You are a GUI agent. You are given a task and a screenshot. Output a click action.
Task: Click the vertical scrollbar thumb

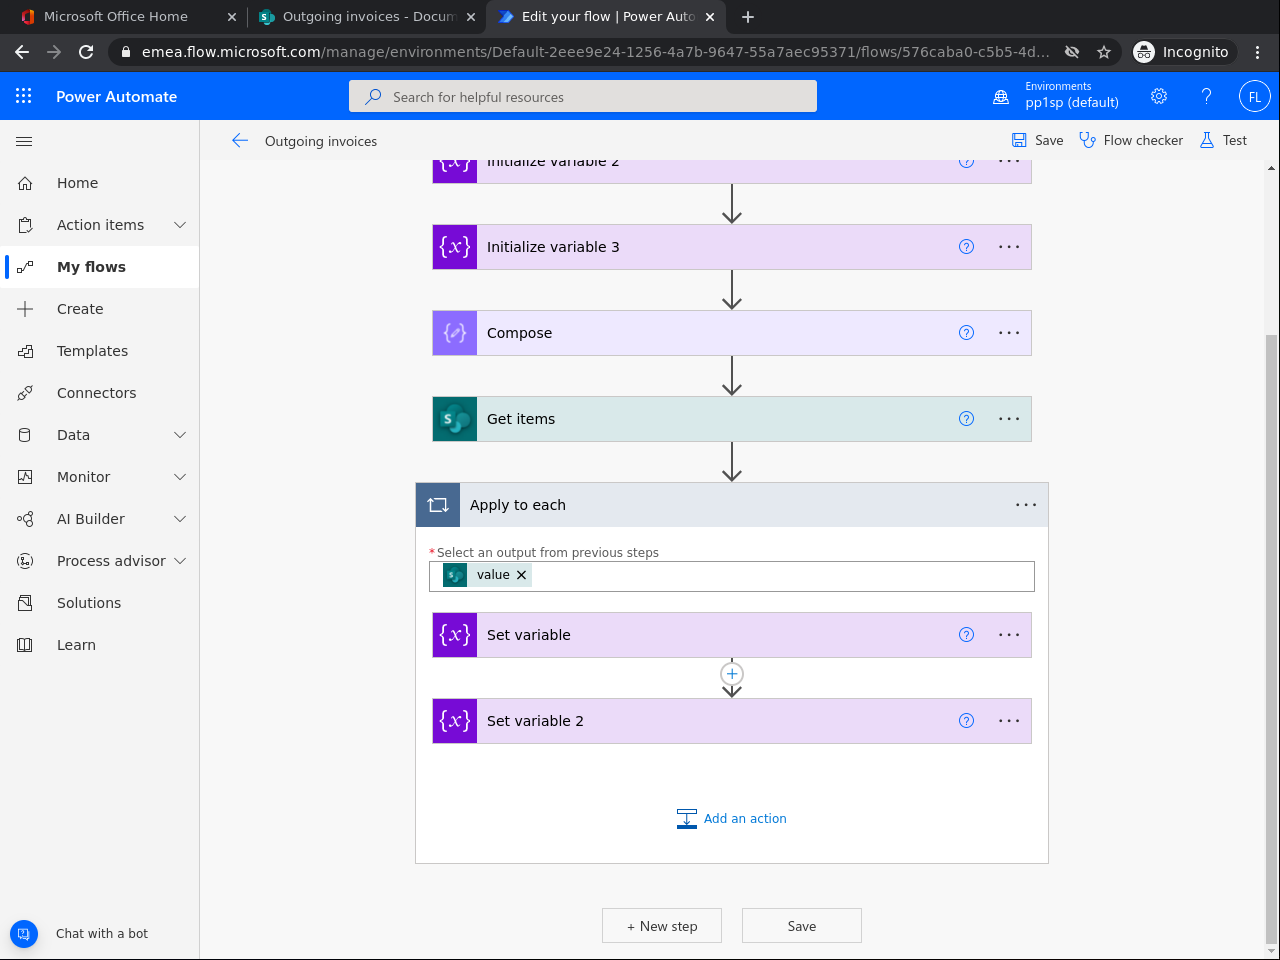tap(1272, 640)
